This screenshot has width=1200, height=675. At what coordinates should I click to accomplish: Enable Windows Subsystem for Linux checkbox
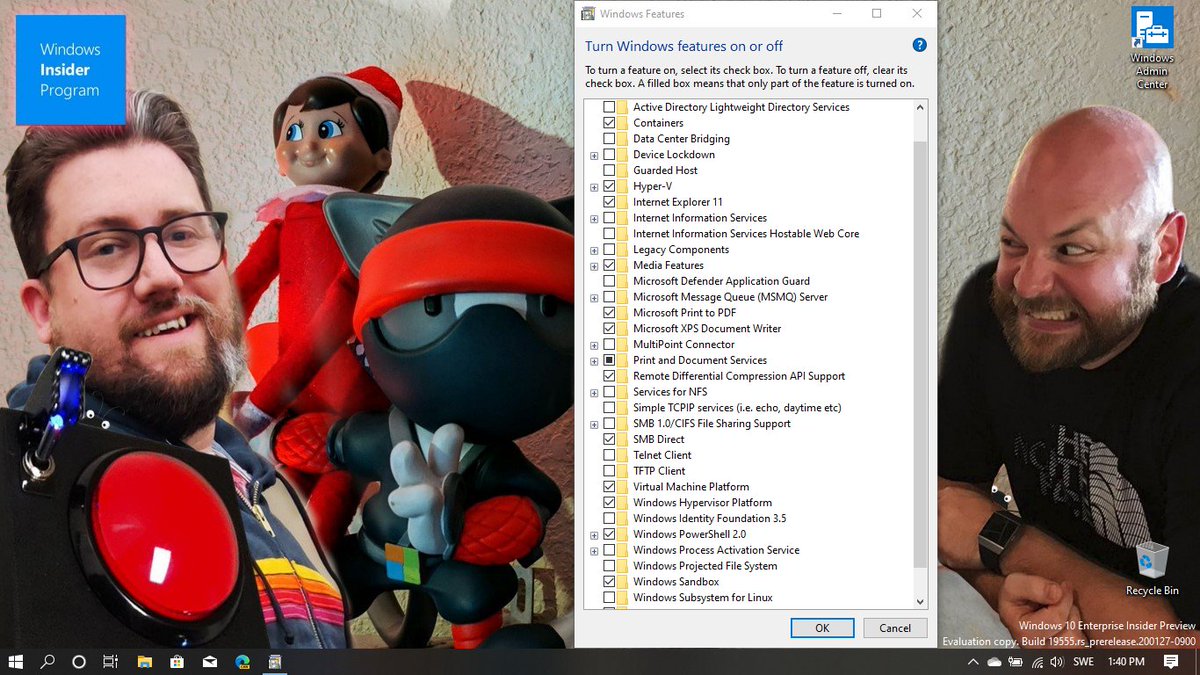pyautogui.click(x=609, y=598)
